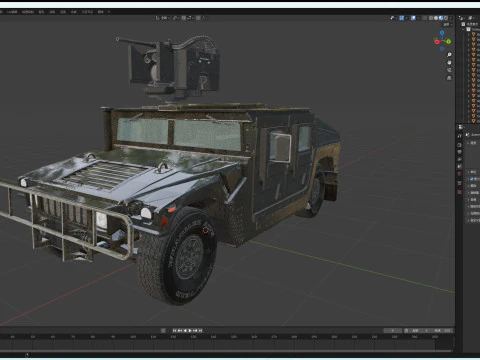480x360 pixels.
Task: Toggle X-ray mode in viewport header
Action: point(425,18)
